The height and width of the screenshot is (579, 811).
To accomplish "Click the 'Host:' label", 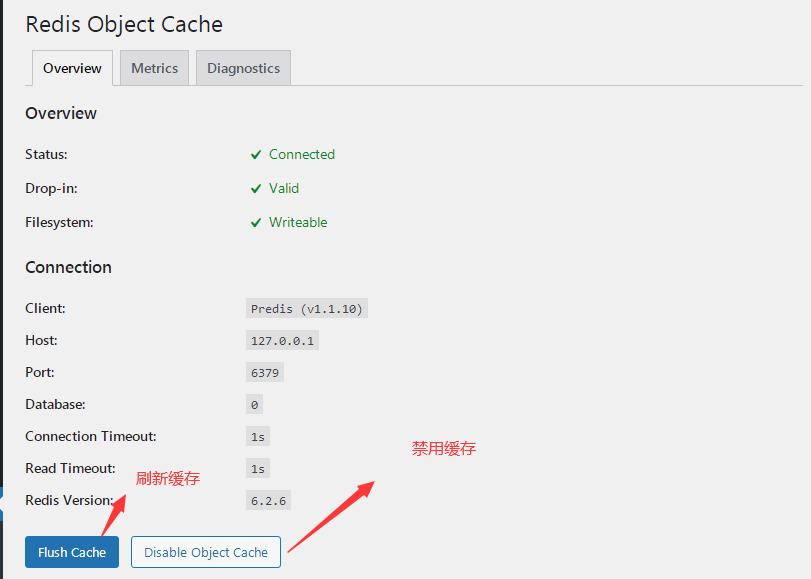I will 41,340.
